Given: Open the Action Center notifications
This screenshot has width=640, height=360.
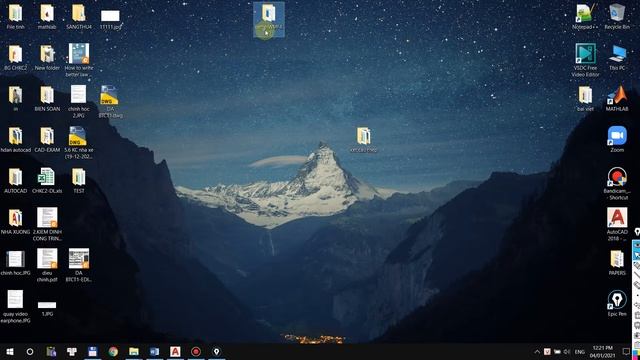Looking at the screenshot, I should [626, 352].
